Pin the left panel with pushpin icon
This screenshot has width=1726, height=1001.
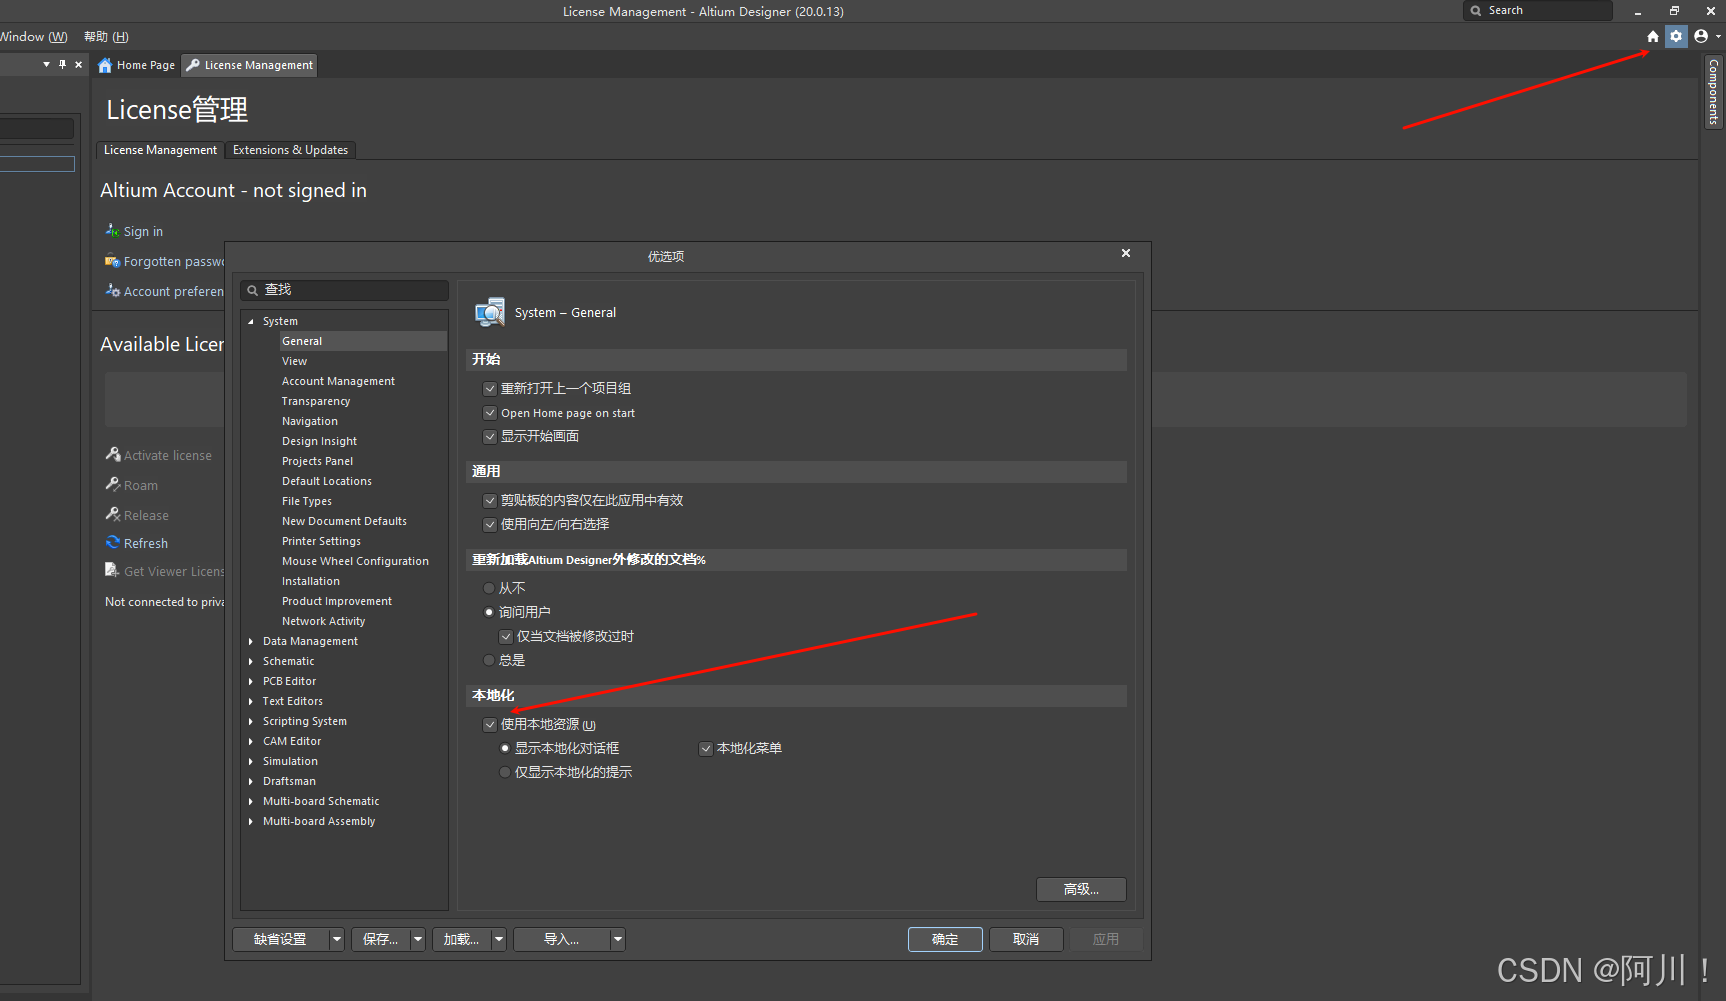point(62,64)
